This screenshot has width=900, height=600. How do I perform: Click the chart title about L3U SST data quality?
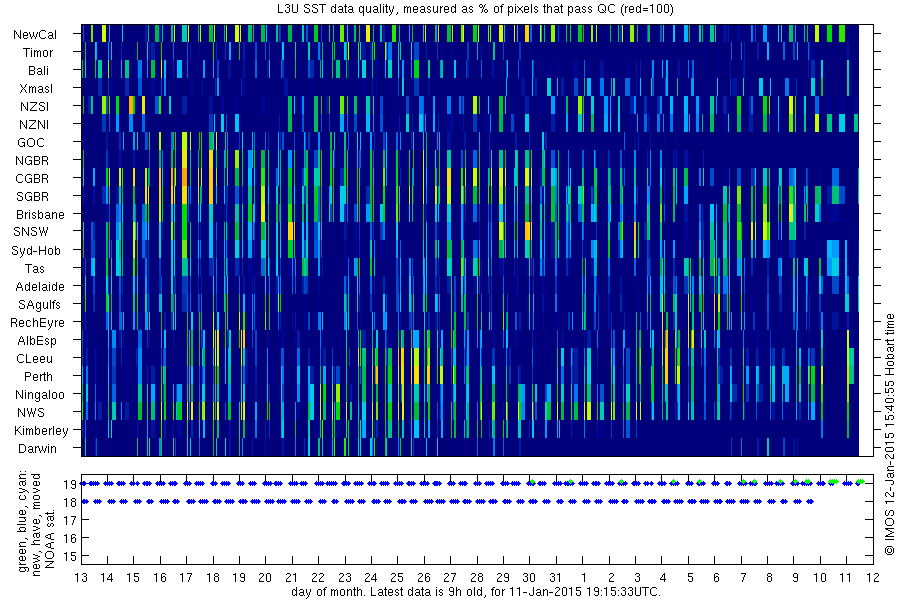coord(476,9)
